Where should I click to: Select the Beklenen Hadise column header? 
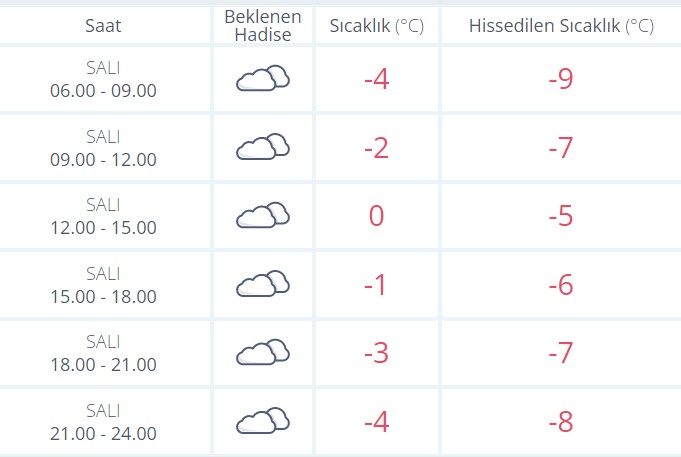coord(263,26)
